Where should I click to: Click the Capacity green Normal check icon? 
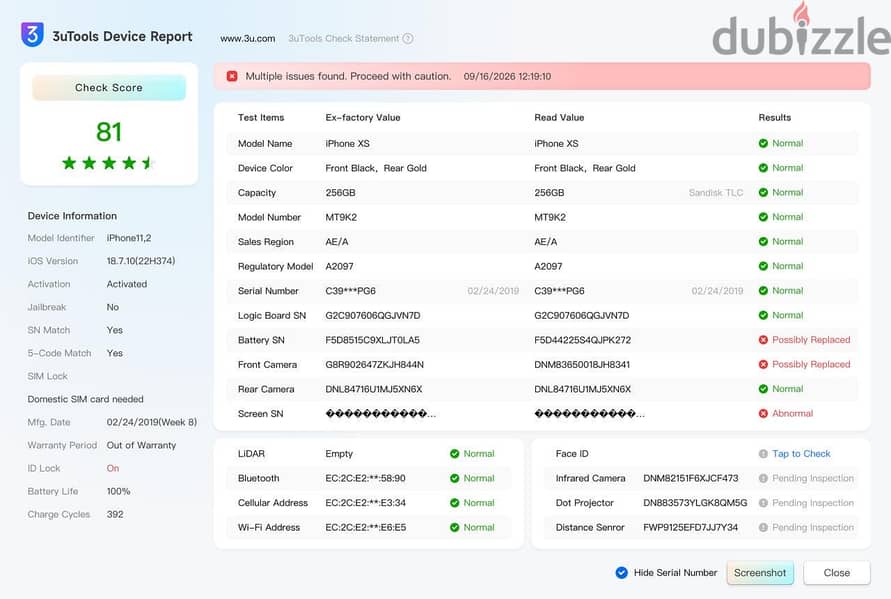tap(763, 192)
